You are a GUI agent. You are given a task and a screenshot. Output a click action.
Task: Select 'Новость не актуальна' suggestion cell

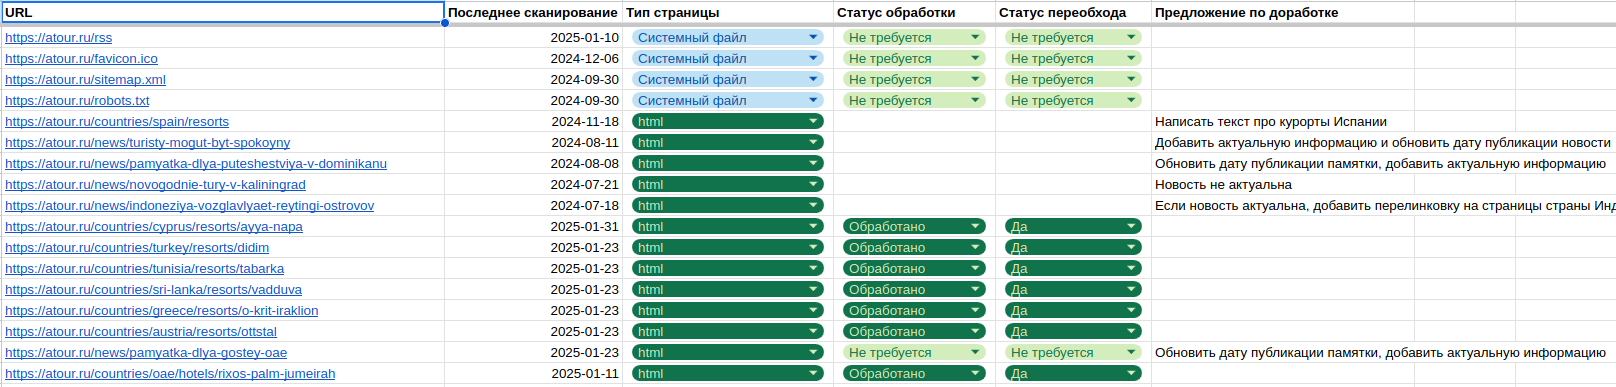click(1282, 185)
